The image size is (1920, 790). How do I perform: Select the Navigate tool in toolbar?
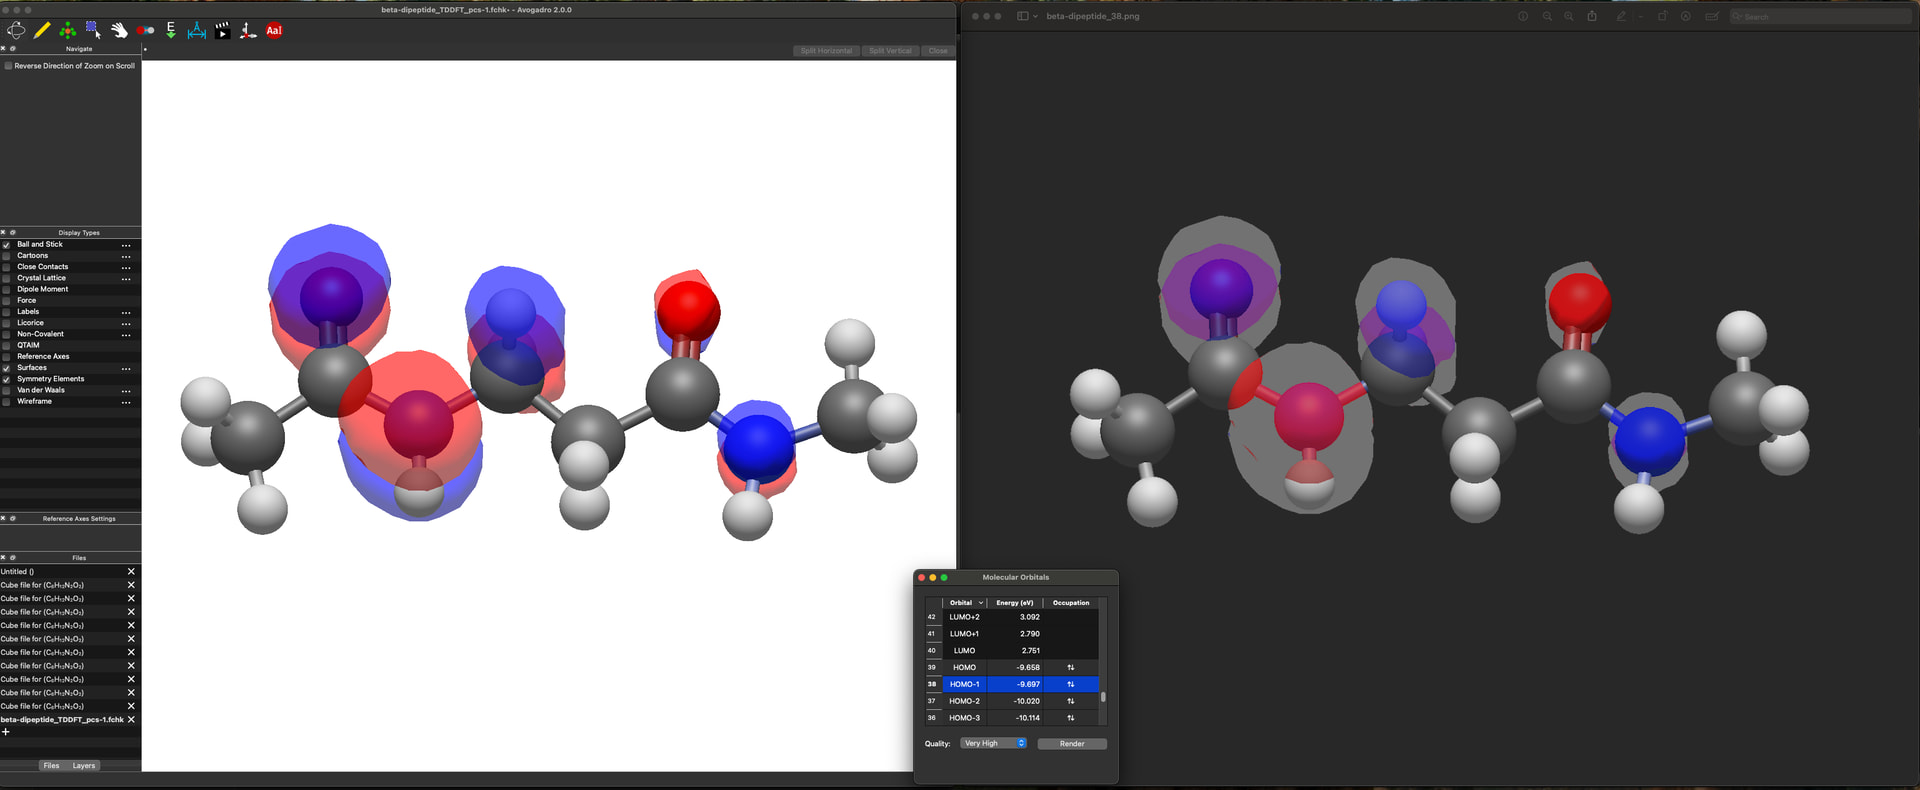click(16, 31)
